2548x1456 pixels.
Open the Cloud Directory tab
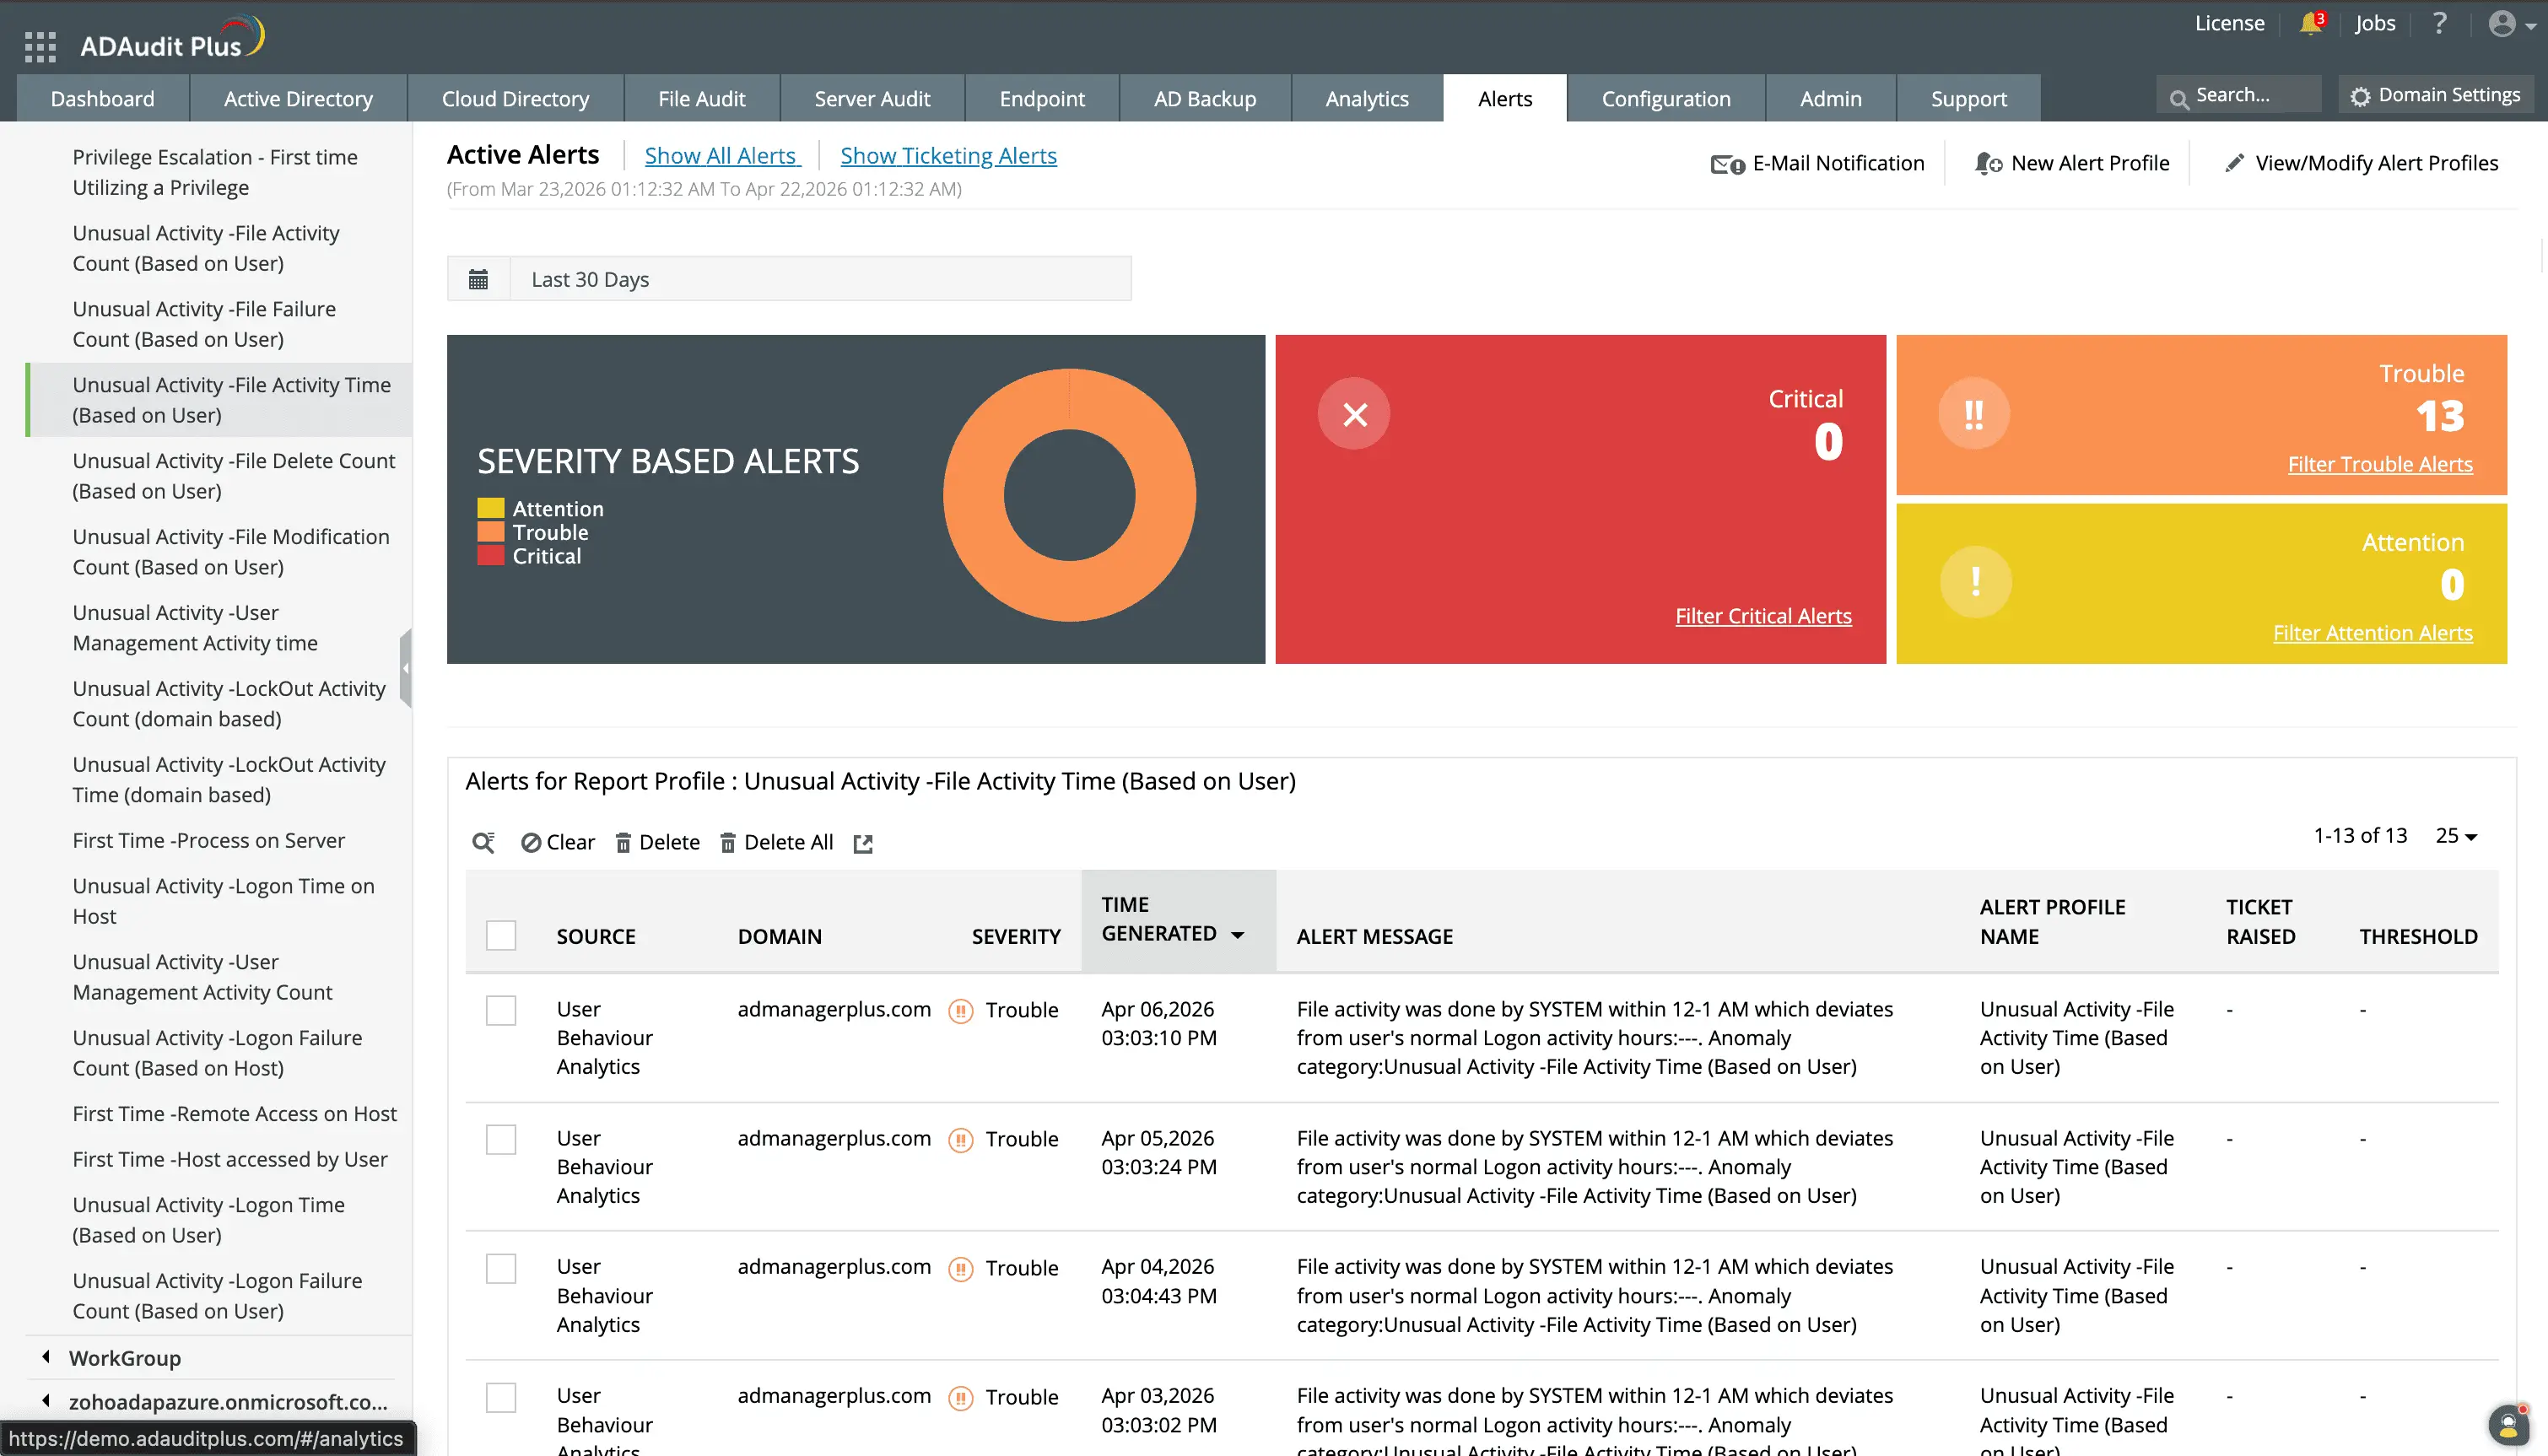515,98
